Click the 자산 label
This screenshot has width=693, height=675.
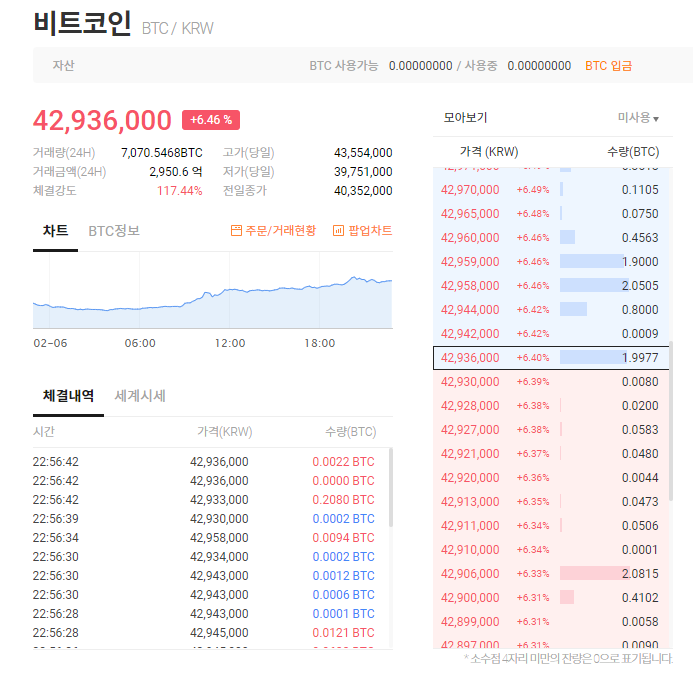[63, 66]
